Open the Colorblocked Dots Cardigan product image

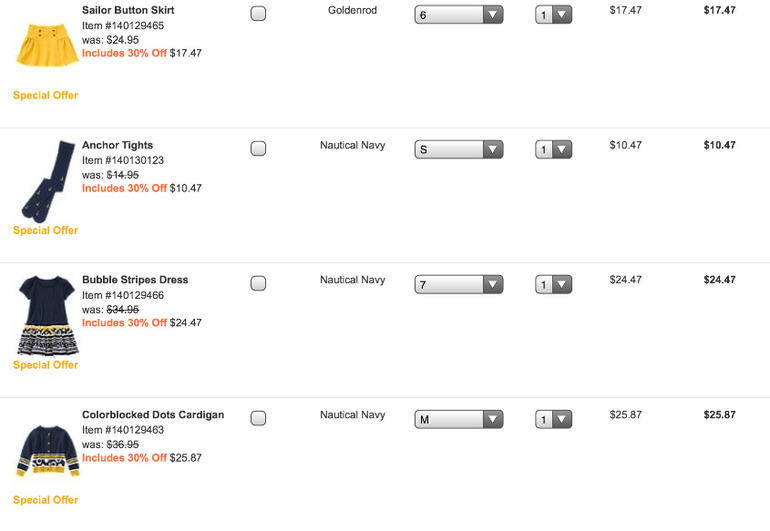(x=46, y=451)
